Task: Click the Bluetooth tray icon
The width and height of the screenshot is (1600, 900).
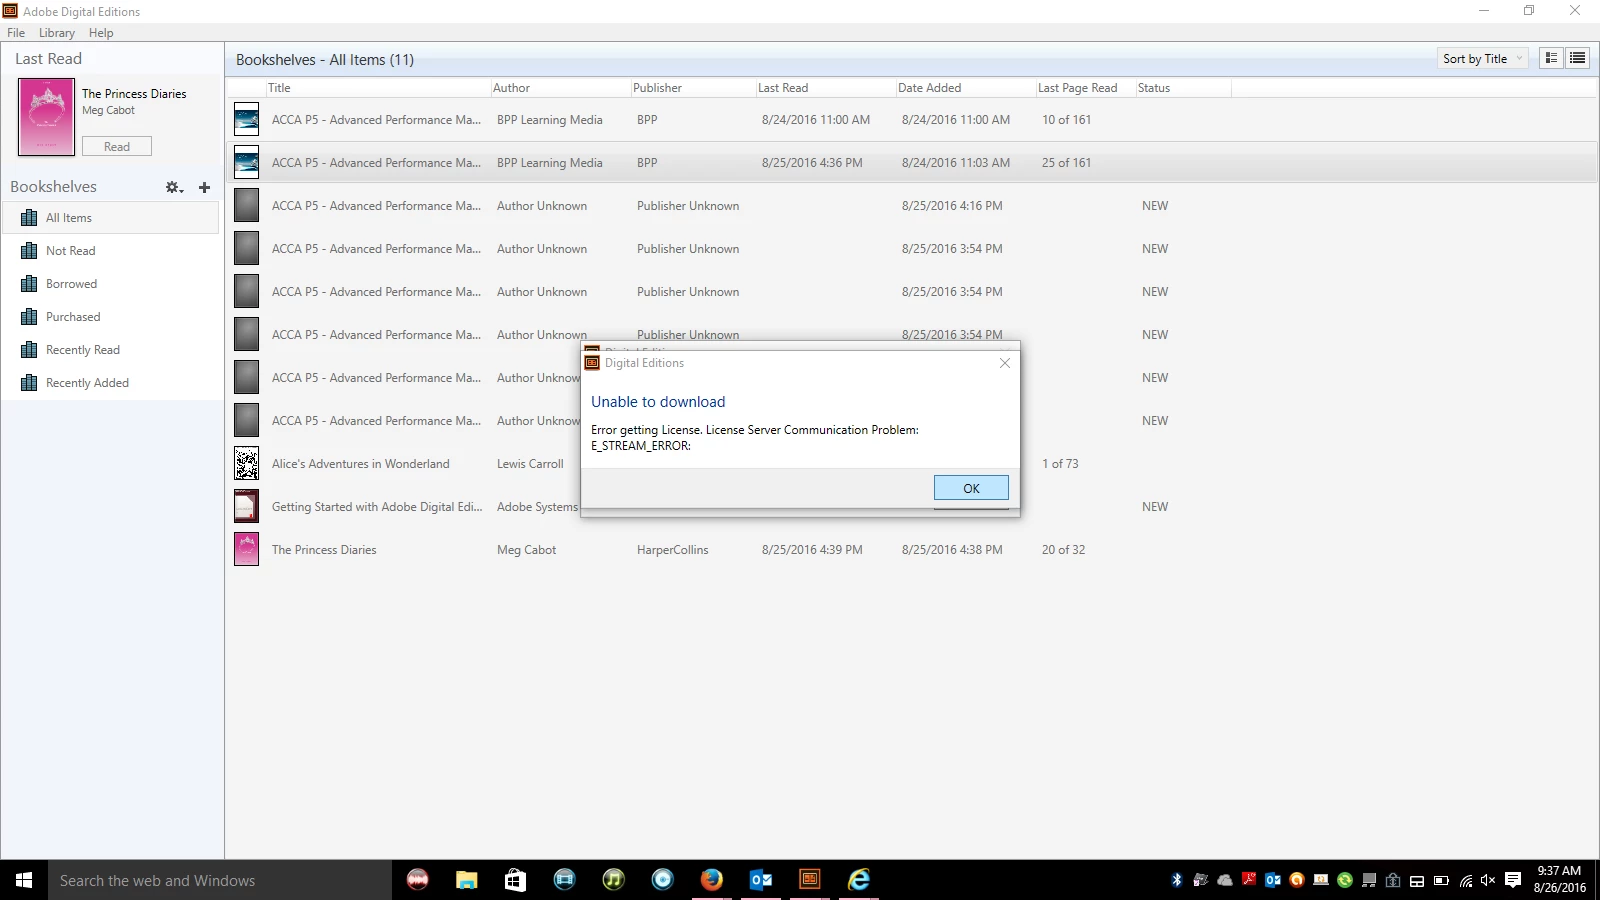Action: coord(1177,880)
